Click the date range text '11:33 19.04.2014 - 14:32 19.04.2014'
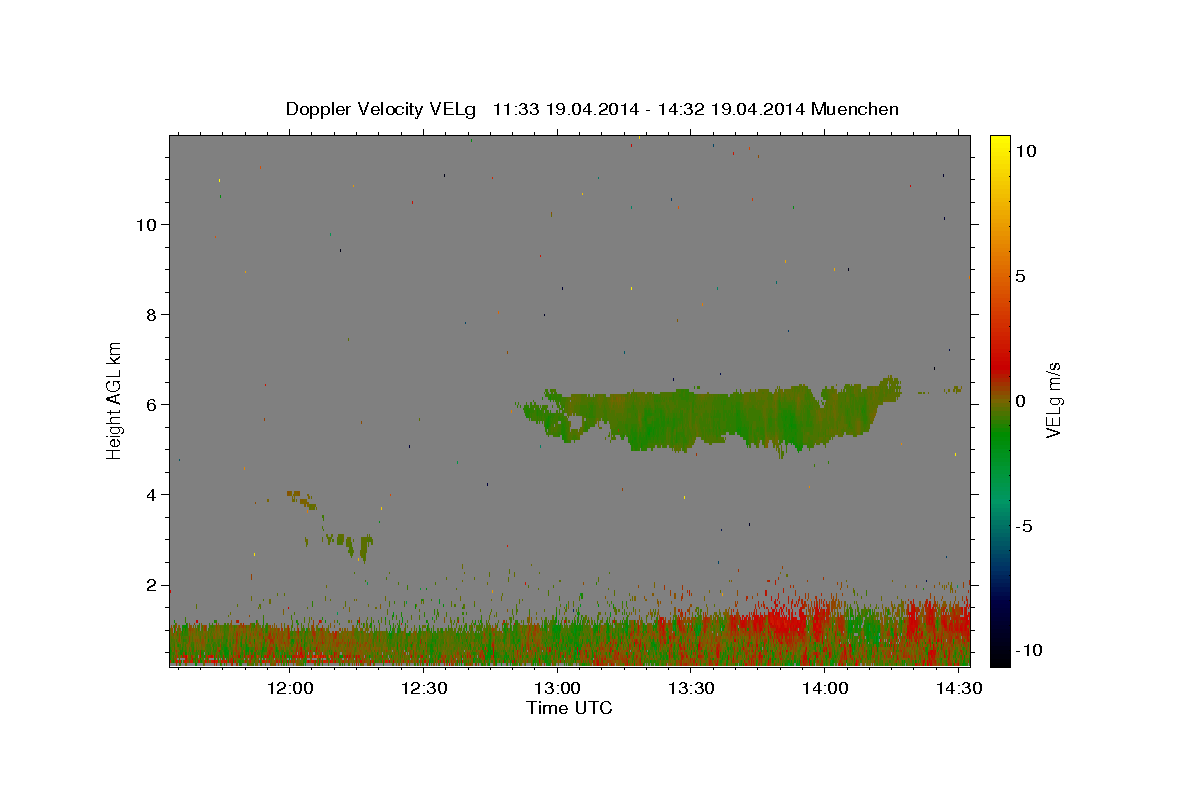This screenshot has height=800, width=1200. pyautogui.click(x=650, y=109)
